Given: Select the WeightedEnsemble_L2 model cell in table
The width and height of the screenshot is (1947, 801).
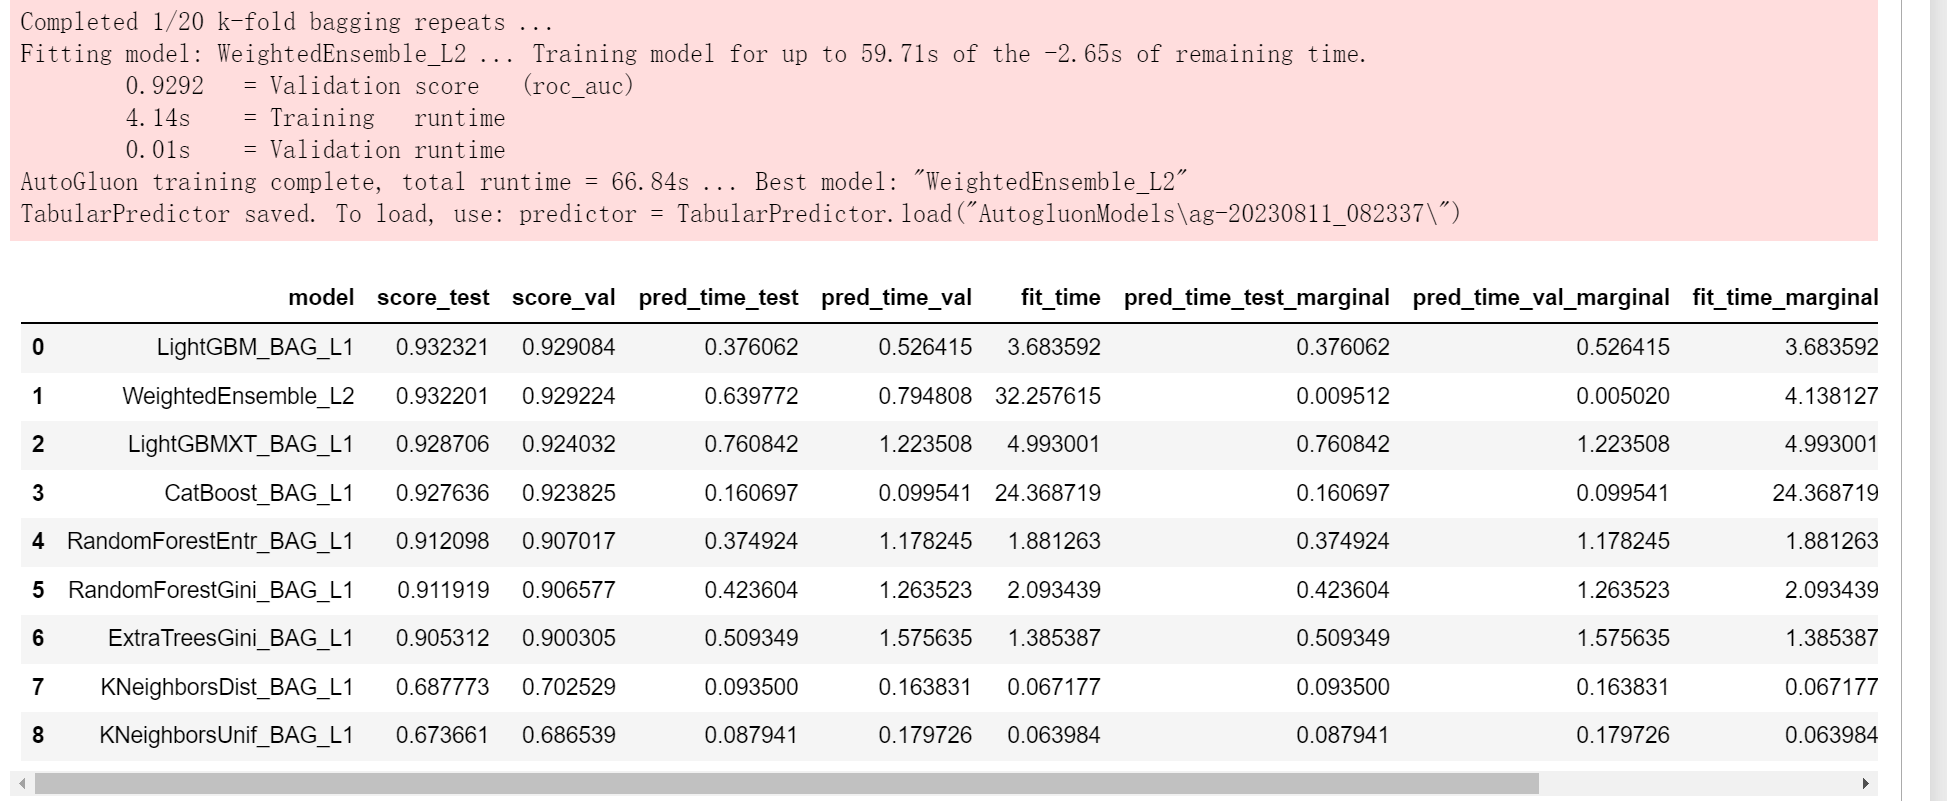Looking at the screenshot, I should (238, 397).
